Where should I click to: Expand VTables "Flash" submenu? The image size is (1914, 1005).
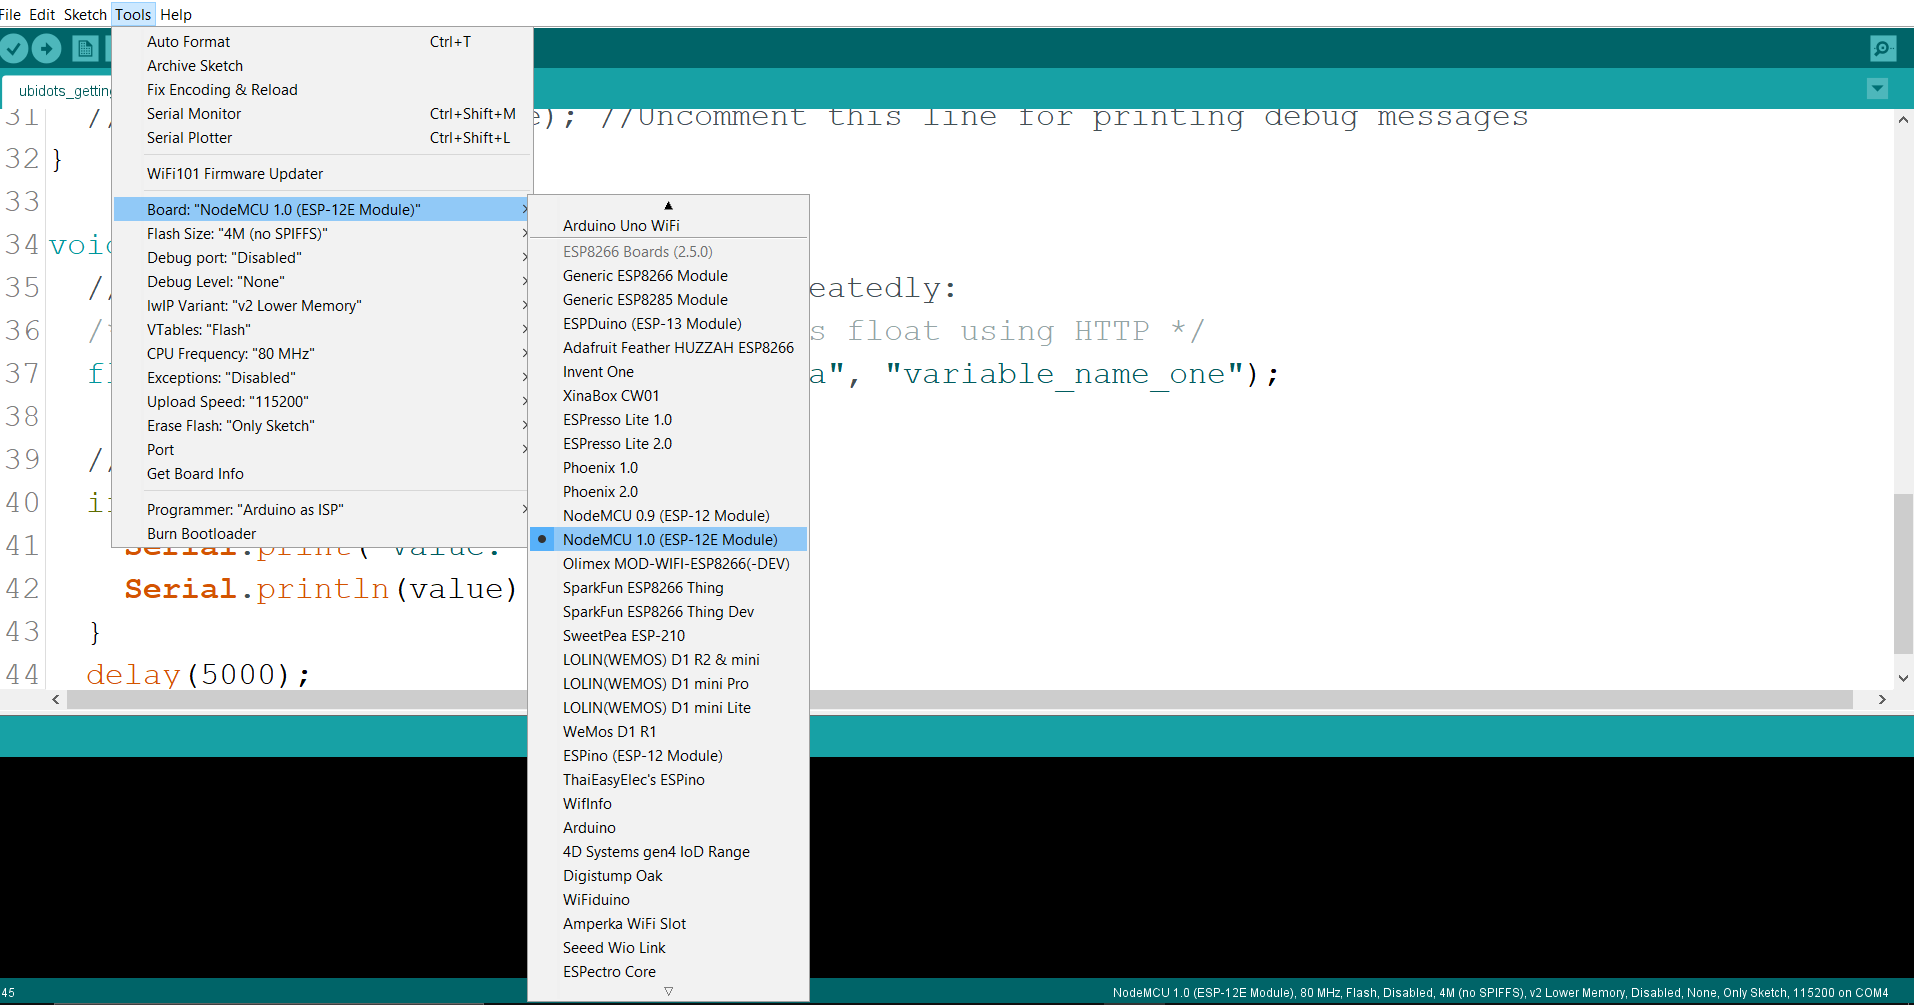click(321, 330)
